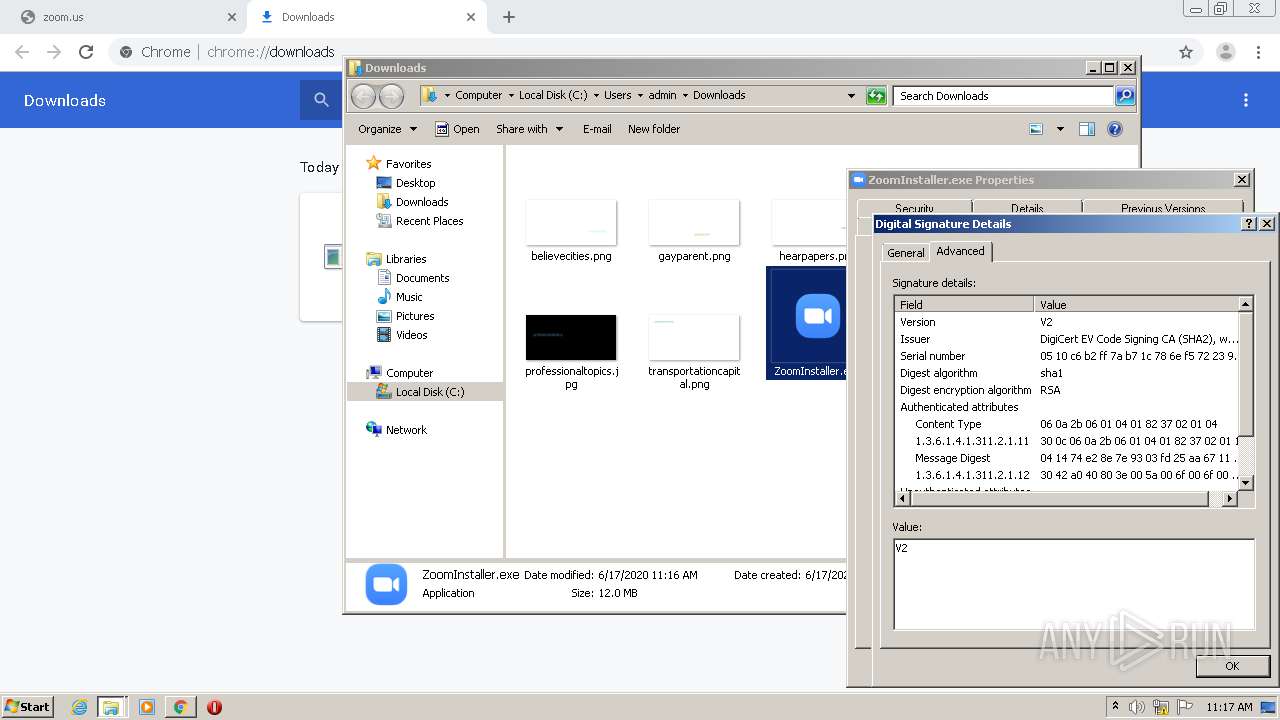Open Network in navigation pane
Image resolution: width=1280 pixels, height=720 pixels.
click(x=406, y=430)
